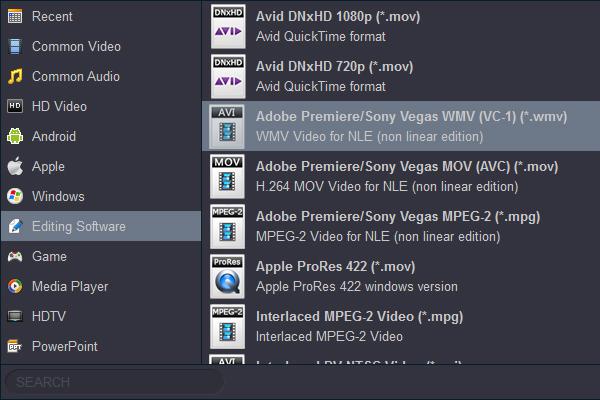This screenshot has width=600, height=400.
Task: Click the 'Interlaced MPEG-2 Video' description line
Action: point(329,337)
